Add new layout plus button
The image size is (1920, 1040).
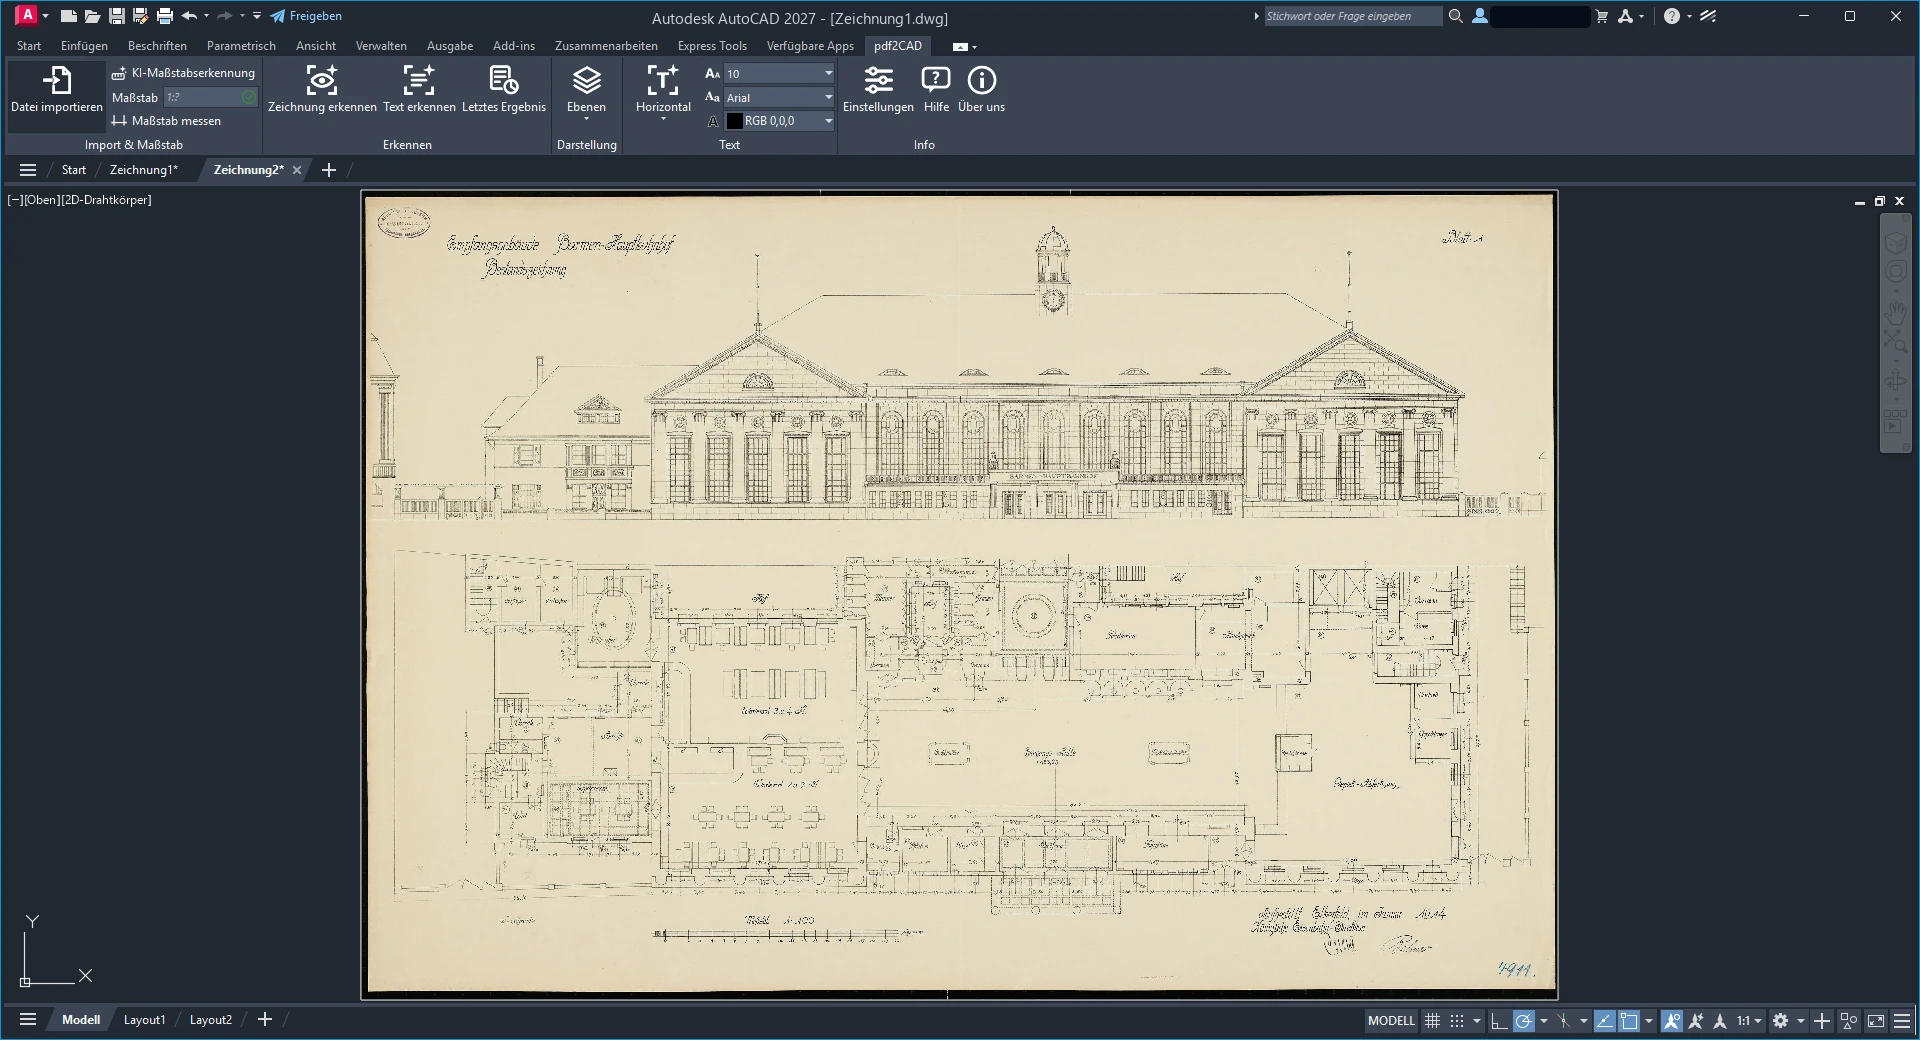click(x=265, y=1020)
